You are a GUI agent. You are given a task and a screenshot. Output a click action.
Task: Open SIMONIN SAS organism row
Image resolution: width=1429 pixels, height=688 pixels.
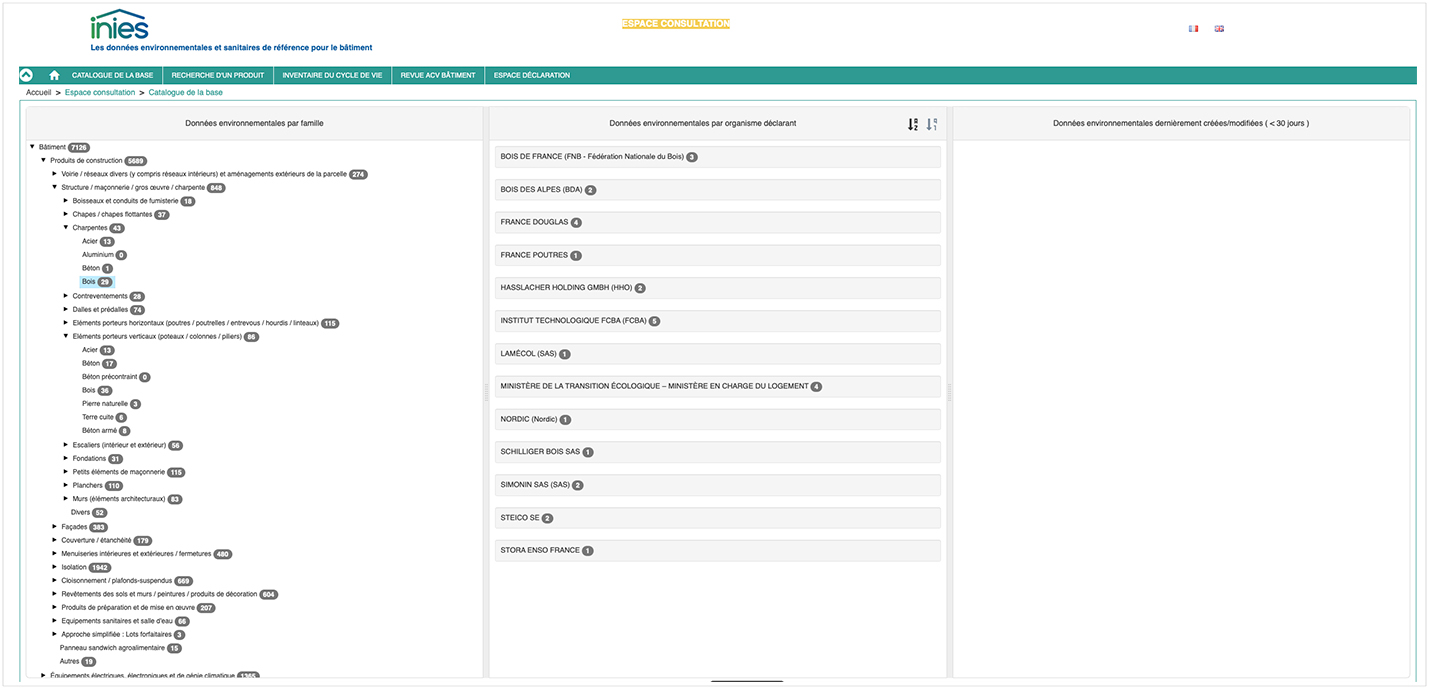click(718, 485)
